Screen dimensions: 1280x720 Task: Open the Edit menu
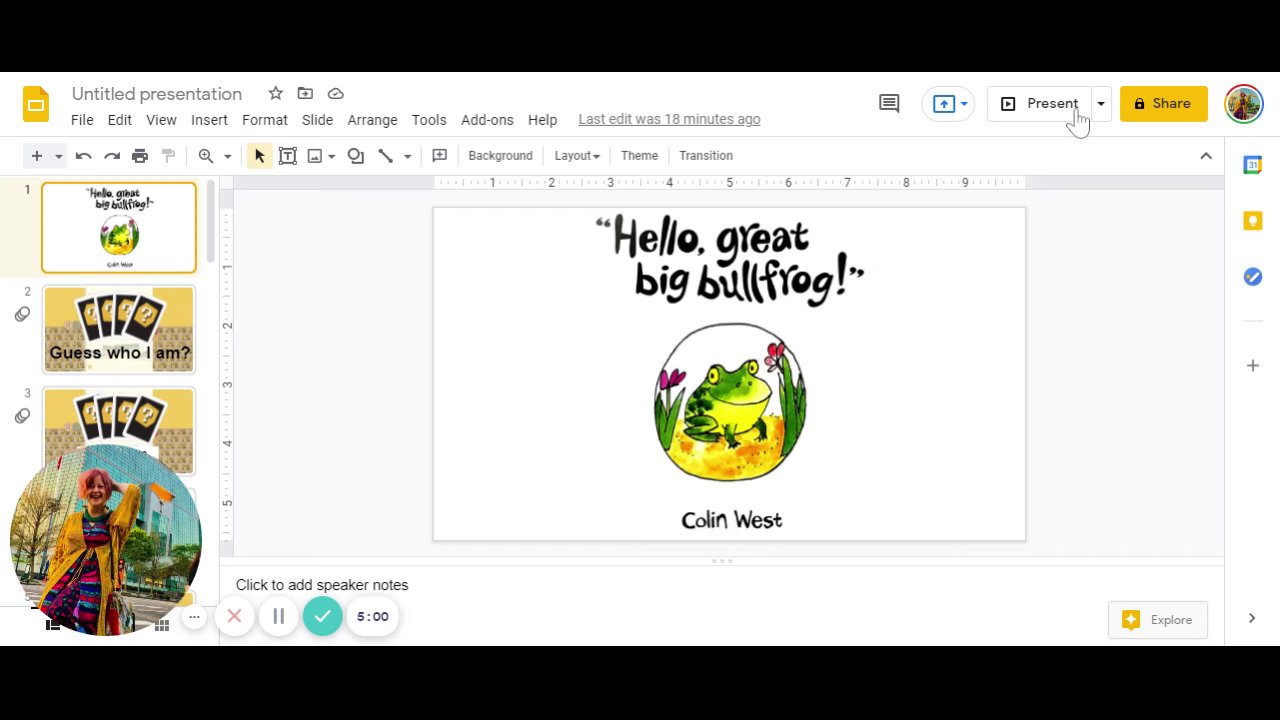click(120, 119)
